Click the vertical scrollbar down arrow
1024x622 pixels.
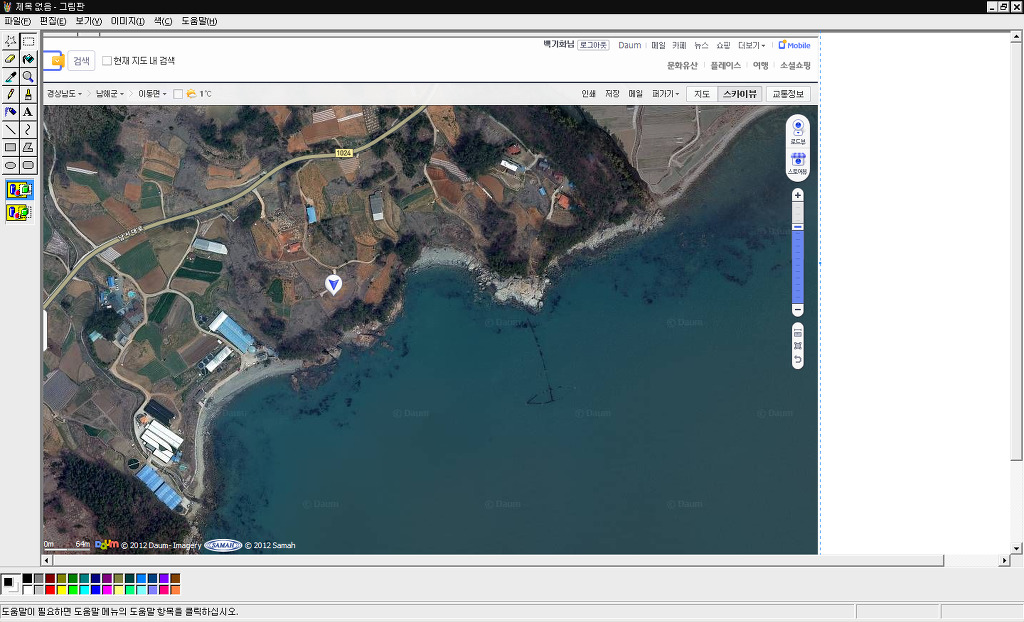1016,548
